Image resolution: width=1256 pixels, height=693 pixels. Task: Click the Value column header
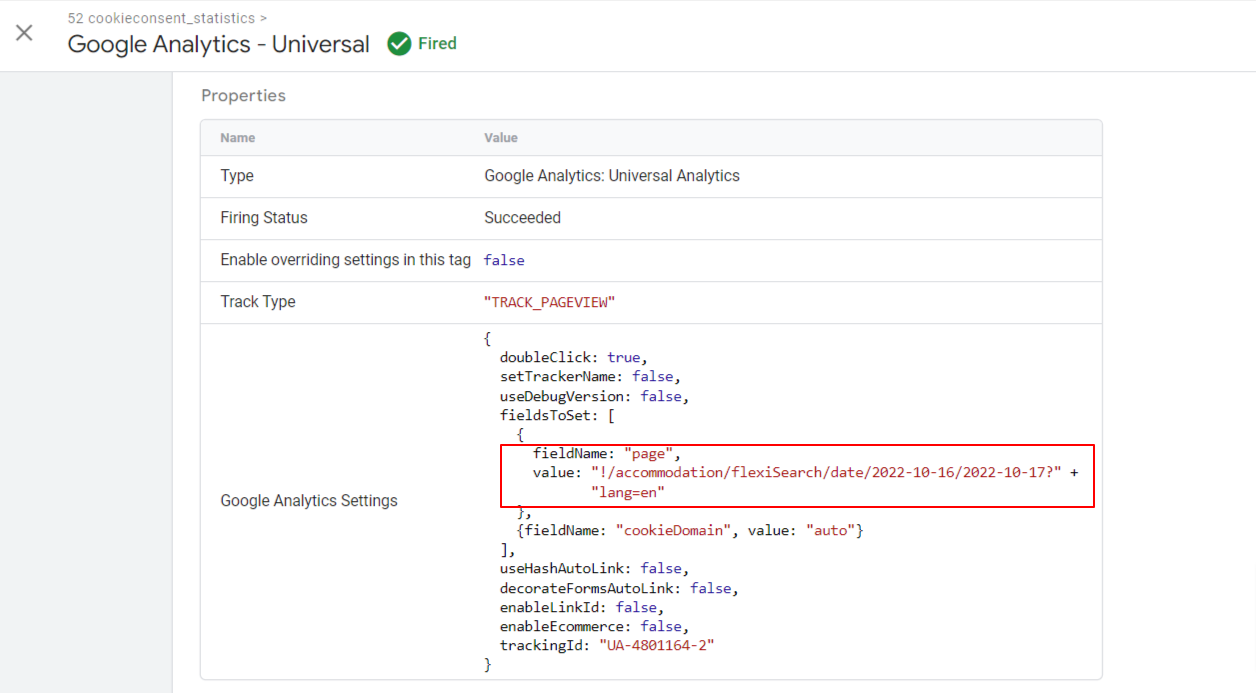click(500, 138)
